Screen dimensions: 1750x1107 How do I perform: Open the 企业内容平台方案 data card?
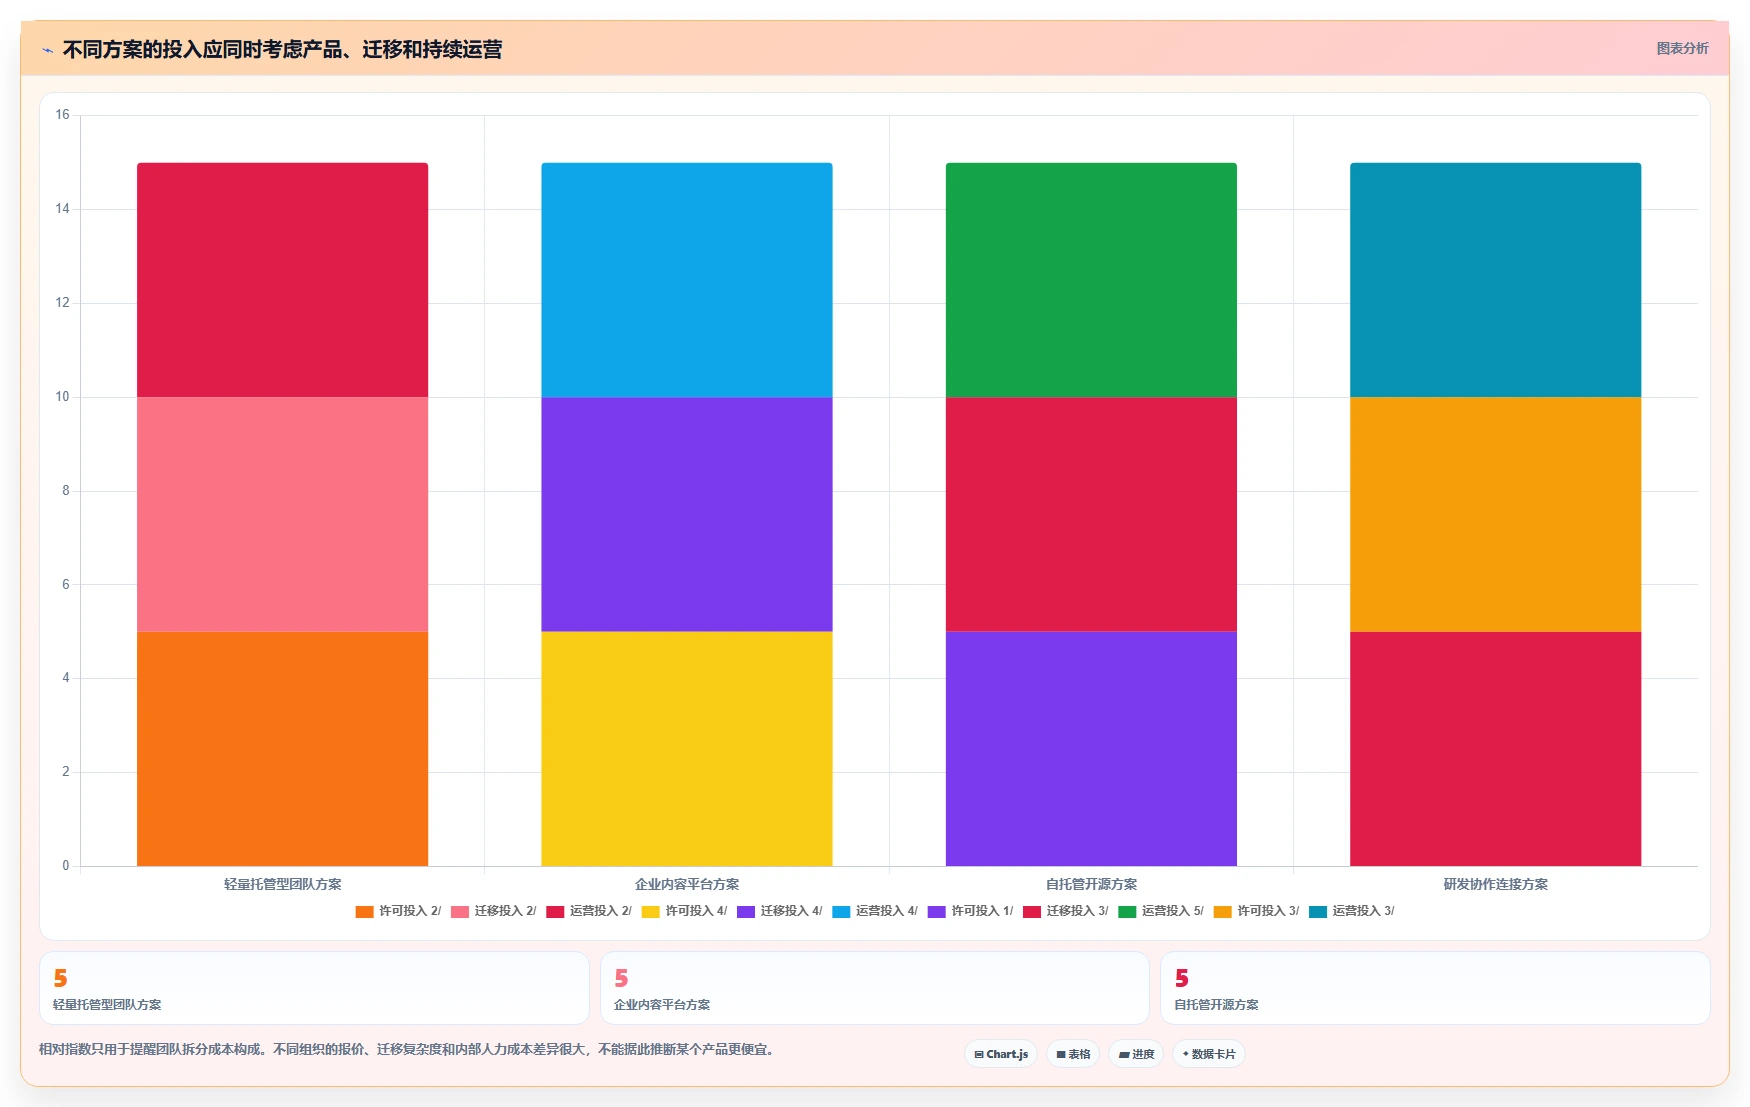[875, 988]
